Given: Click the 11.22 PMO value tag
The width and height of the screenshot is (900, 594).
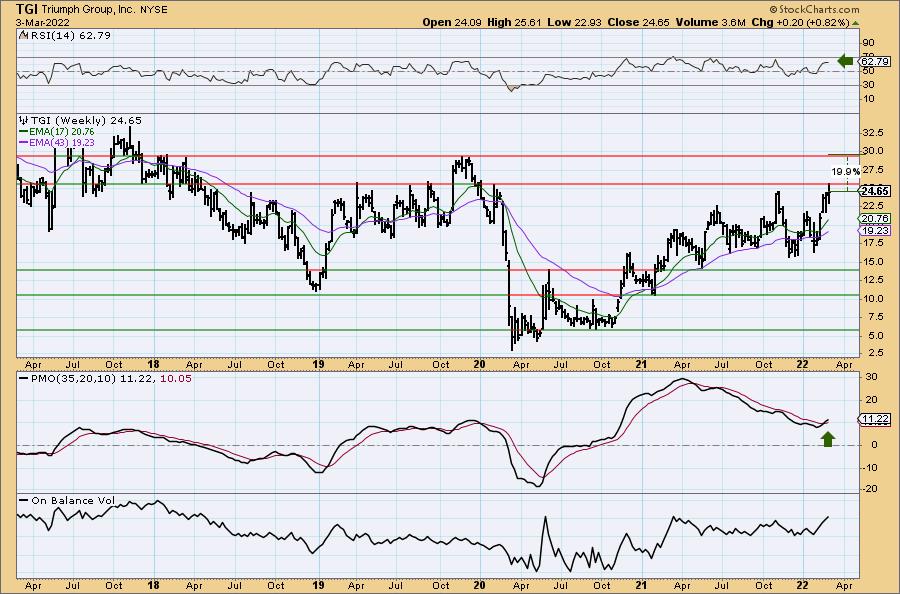Looking at the screenshot, I should click(875, 419).
